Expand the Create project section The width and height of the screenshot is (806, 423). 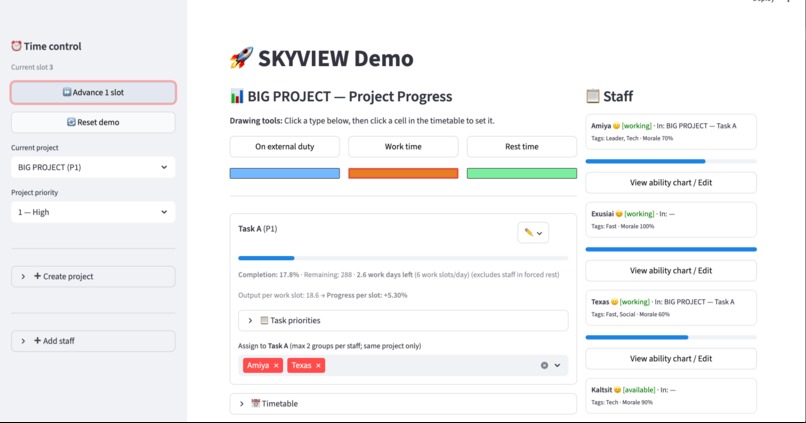tap(93, 277)
